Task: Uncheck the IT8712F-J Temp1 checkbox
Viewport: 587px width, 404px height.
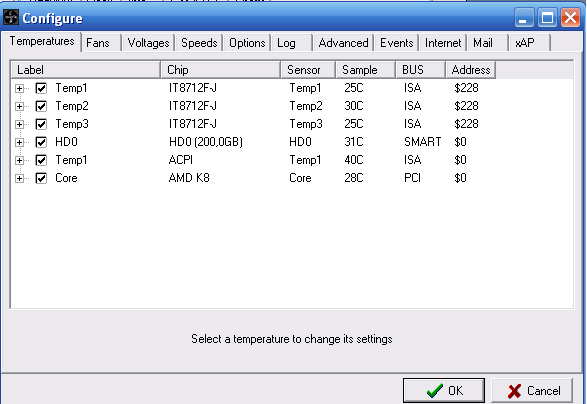Action: 41,88
